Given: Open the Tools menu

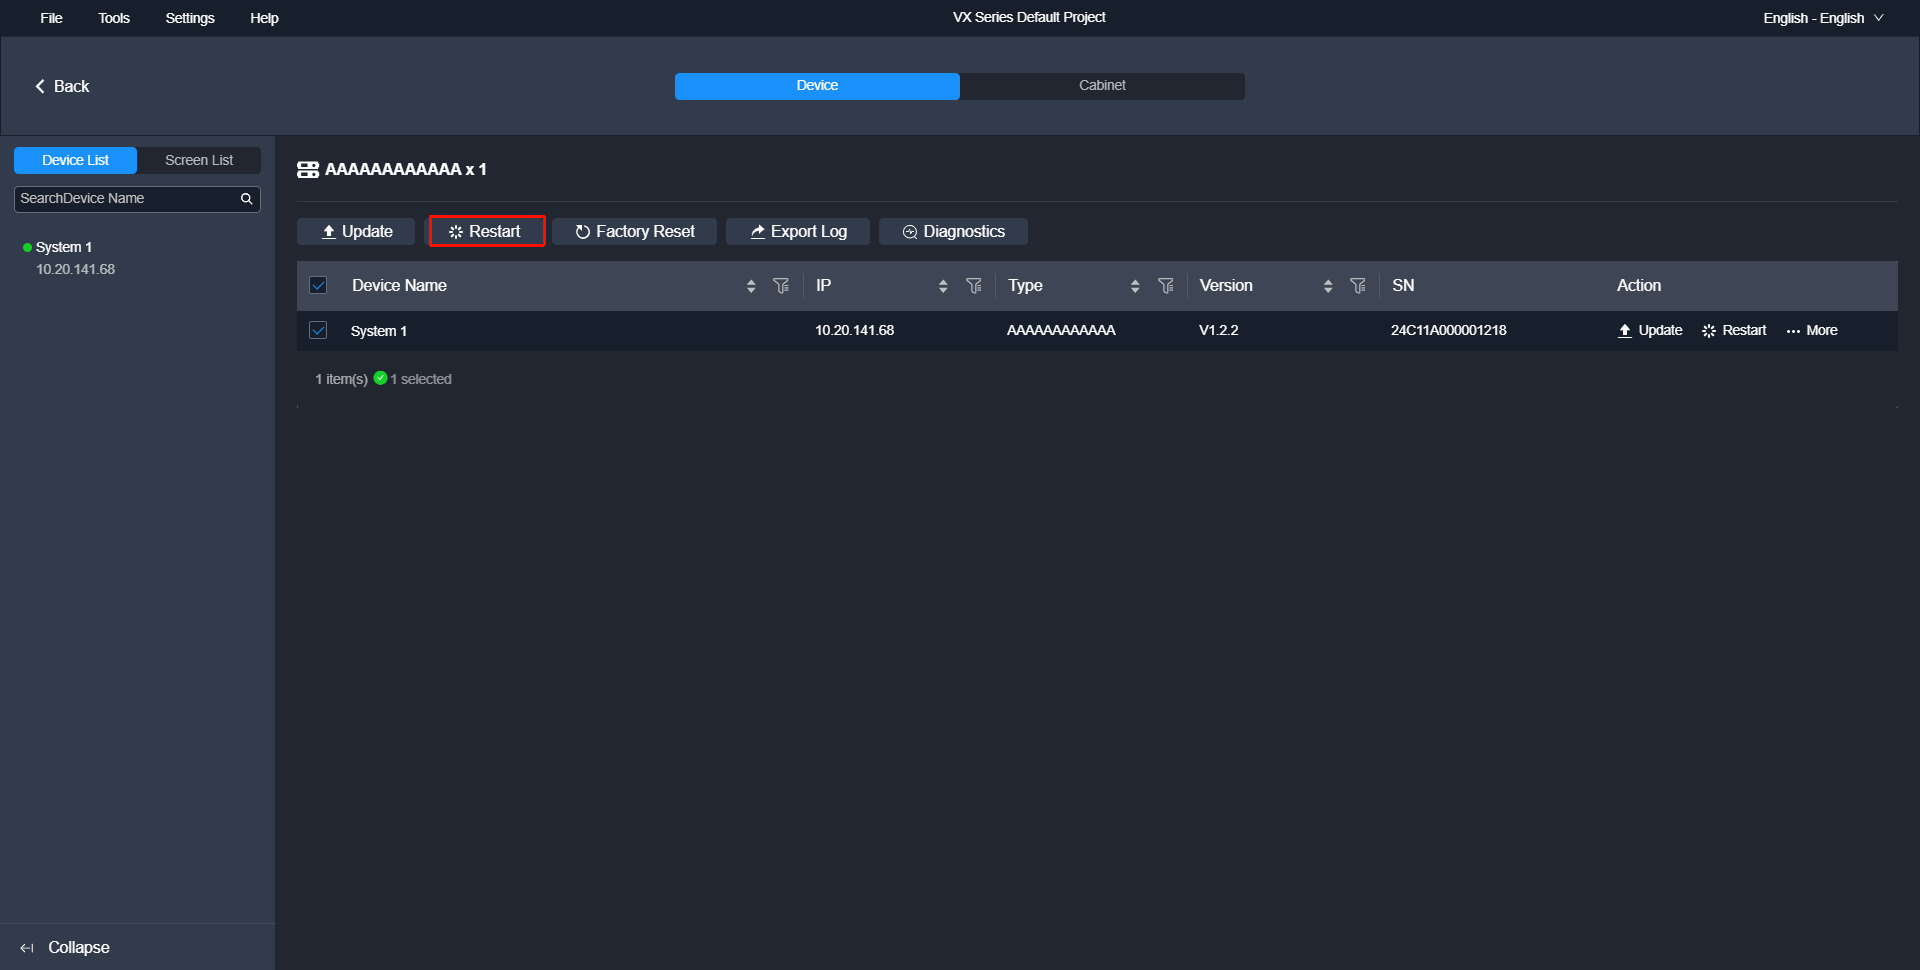Looking at the screenshot, I should (x=114, y=18).
